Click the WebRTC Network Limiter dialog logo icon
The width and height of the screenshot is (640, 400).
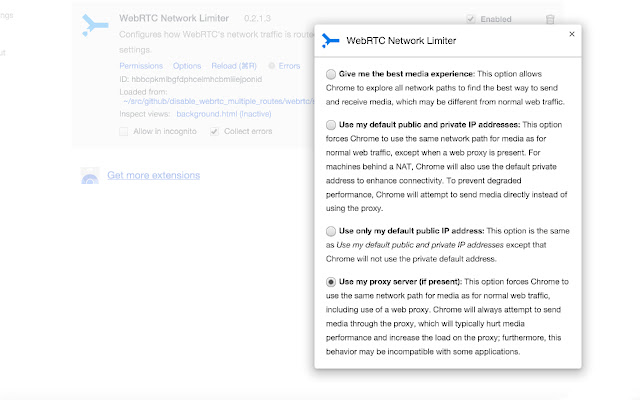tap(330, 40)
